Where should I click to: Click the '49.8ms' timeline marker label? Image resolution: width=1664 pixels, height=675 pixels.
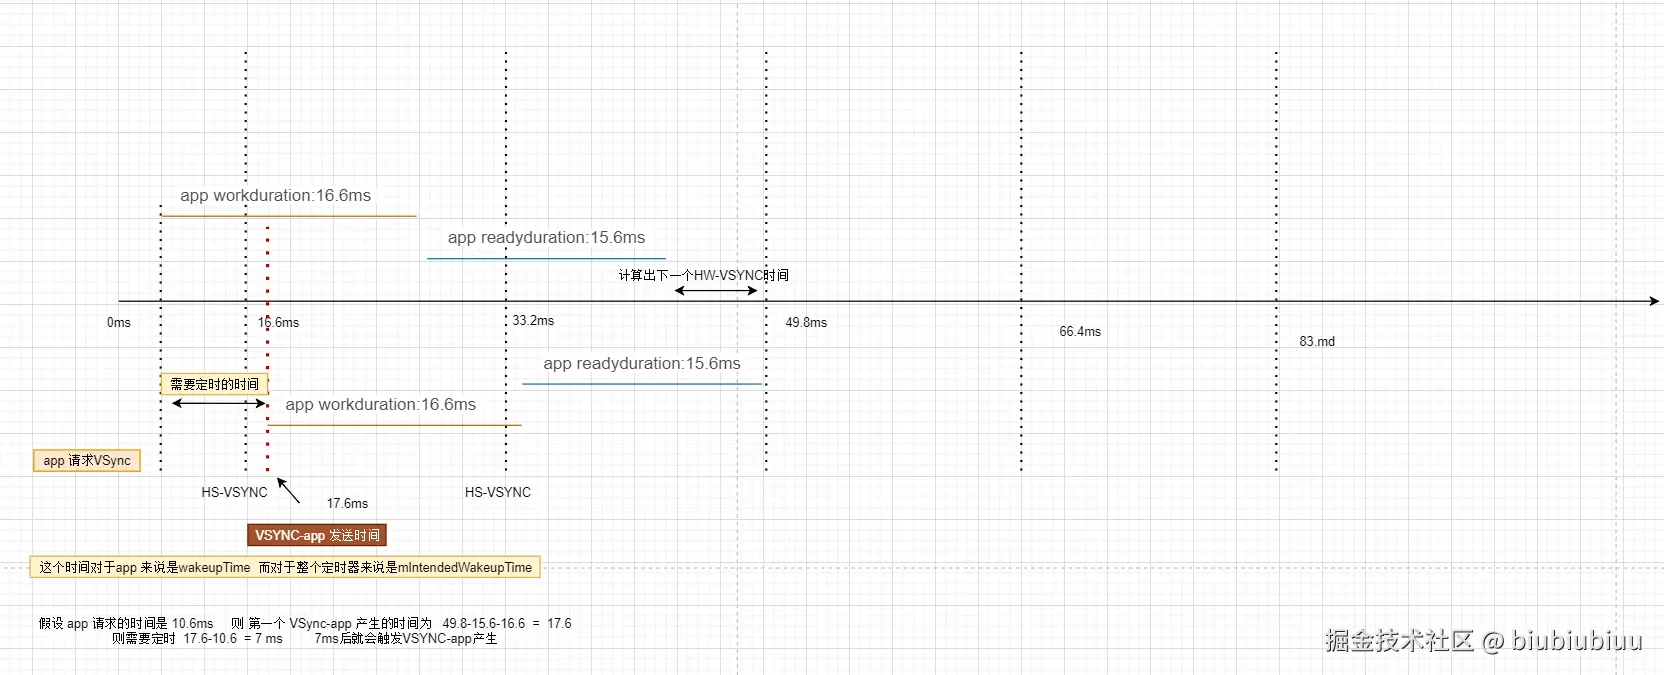806,322
